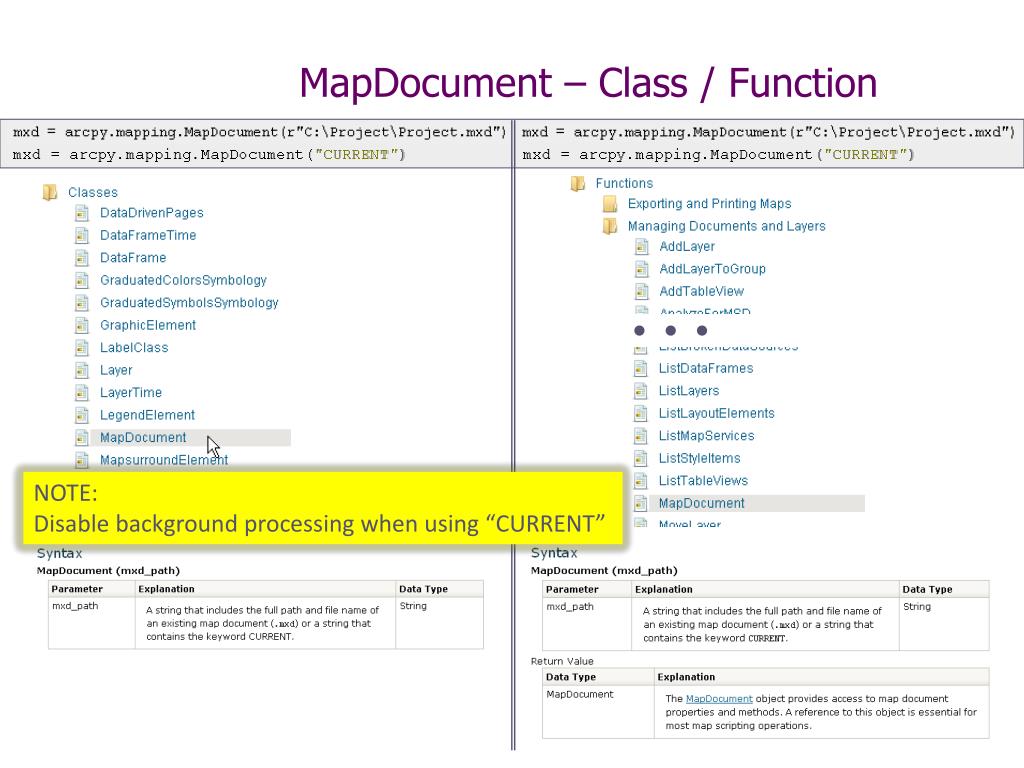The height and width of the screenshot is (768, 1024).
Task: Open the ListTableViews function topic
Action: (x=703, y=481)
